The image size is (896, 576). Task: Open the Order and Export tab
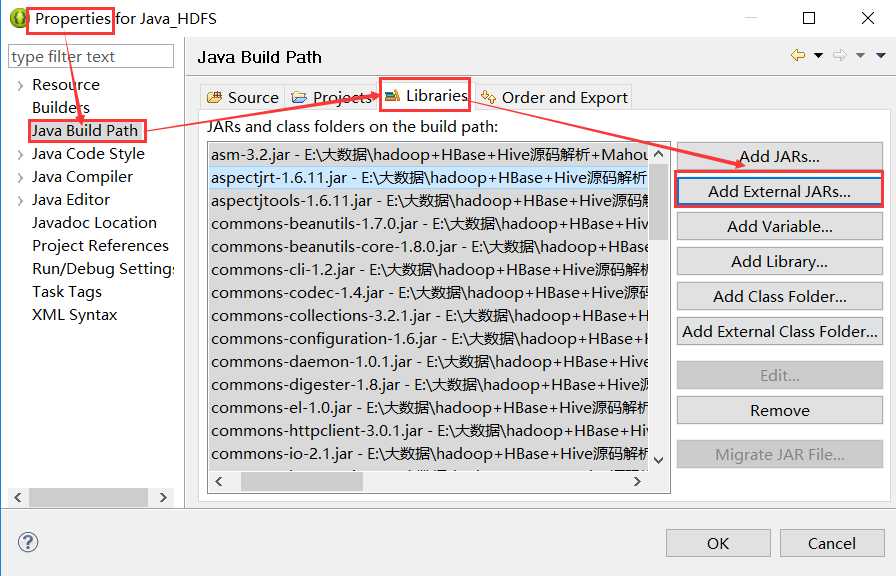554,97
